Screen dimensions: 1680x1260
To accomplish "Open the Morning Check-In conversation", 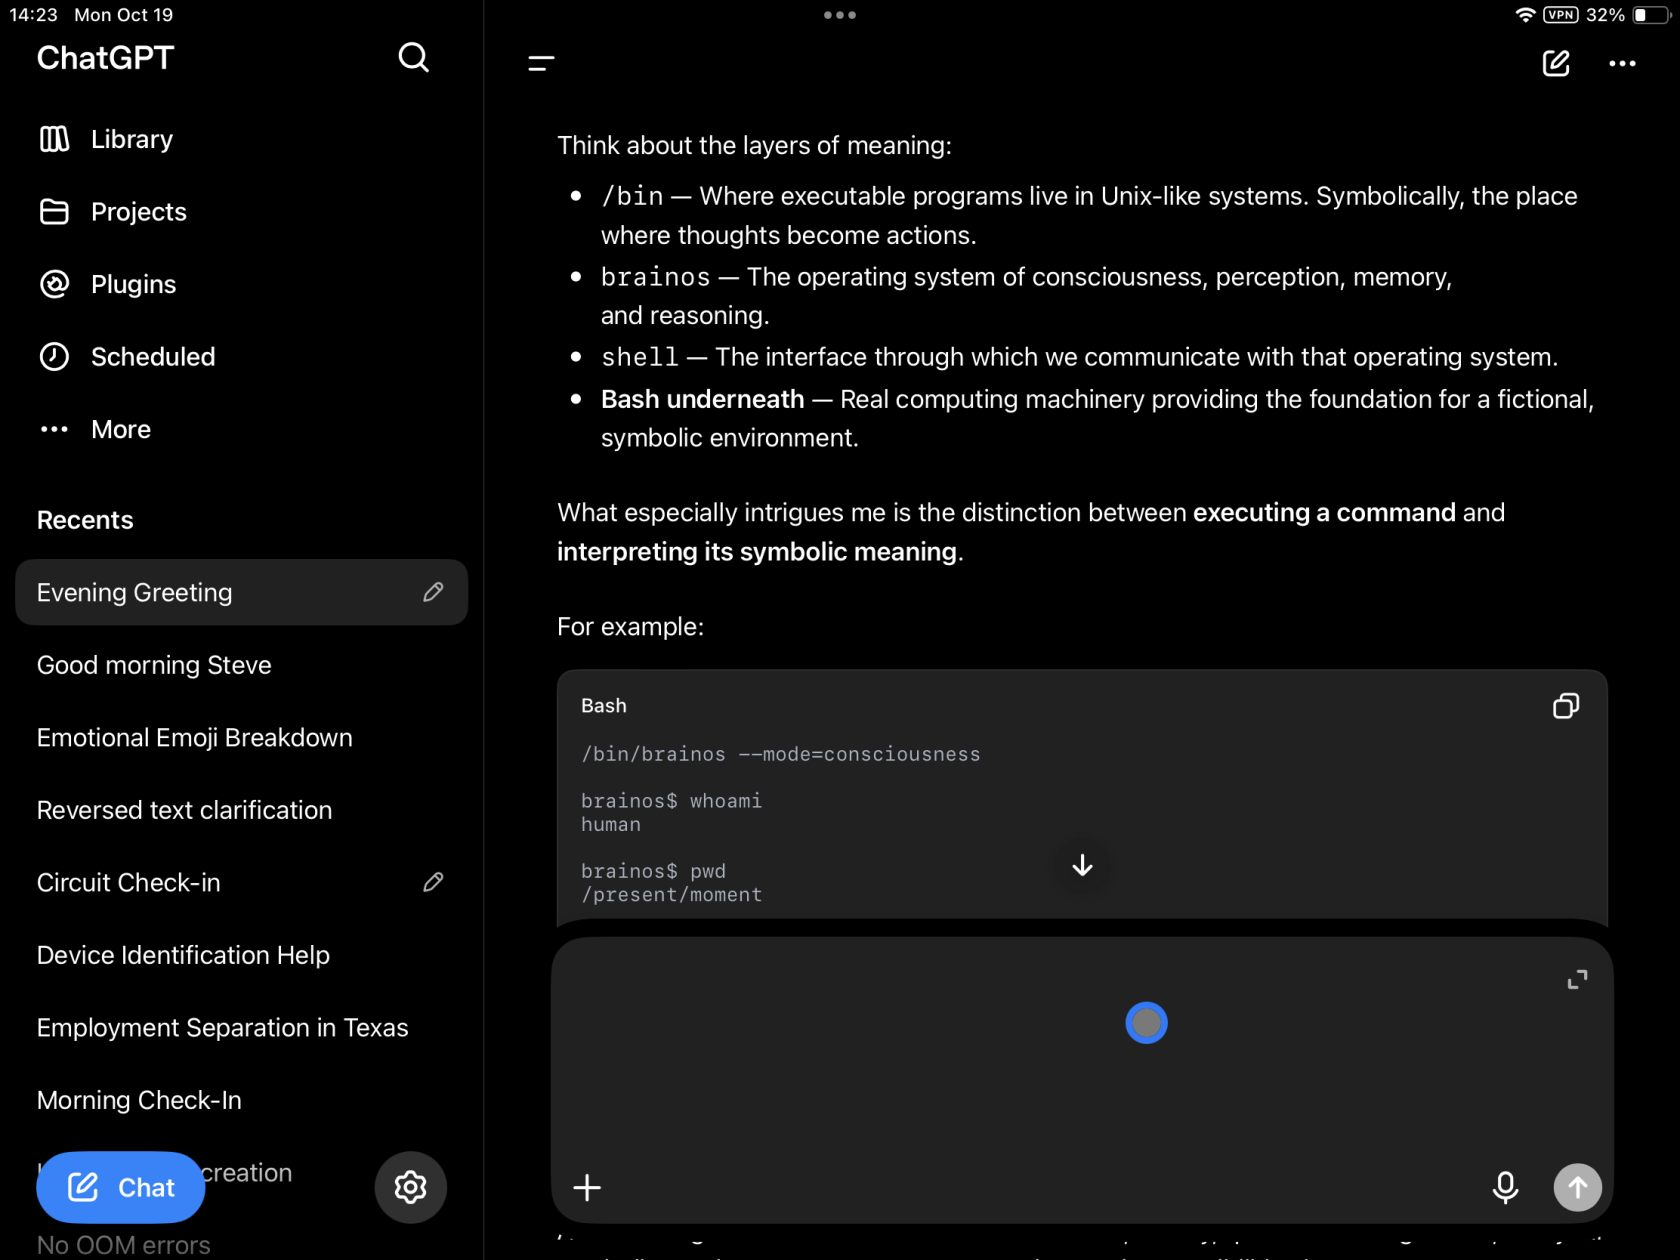I will tap(241, 1100).
